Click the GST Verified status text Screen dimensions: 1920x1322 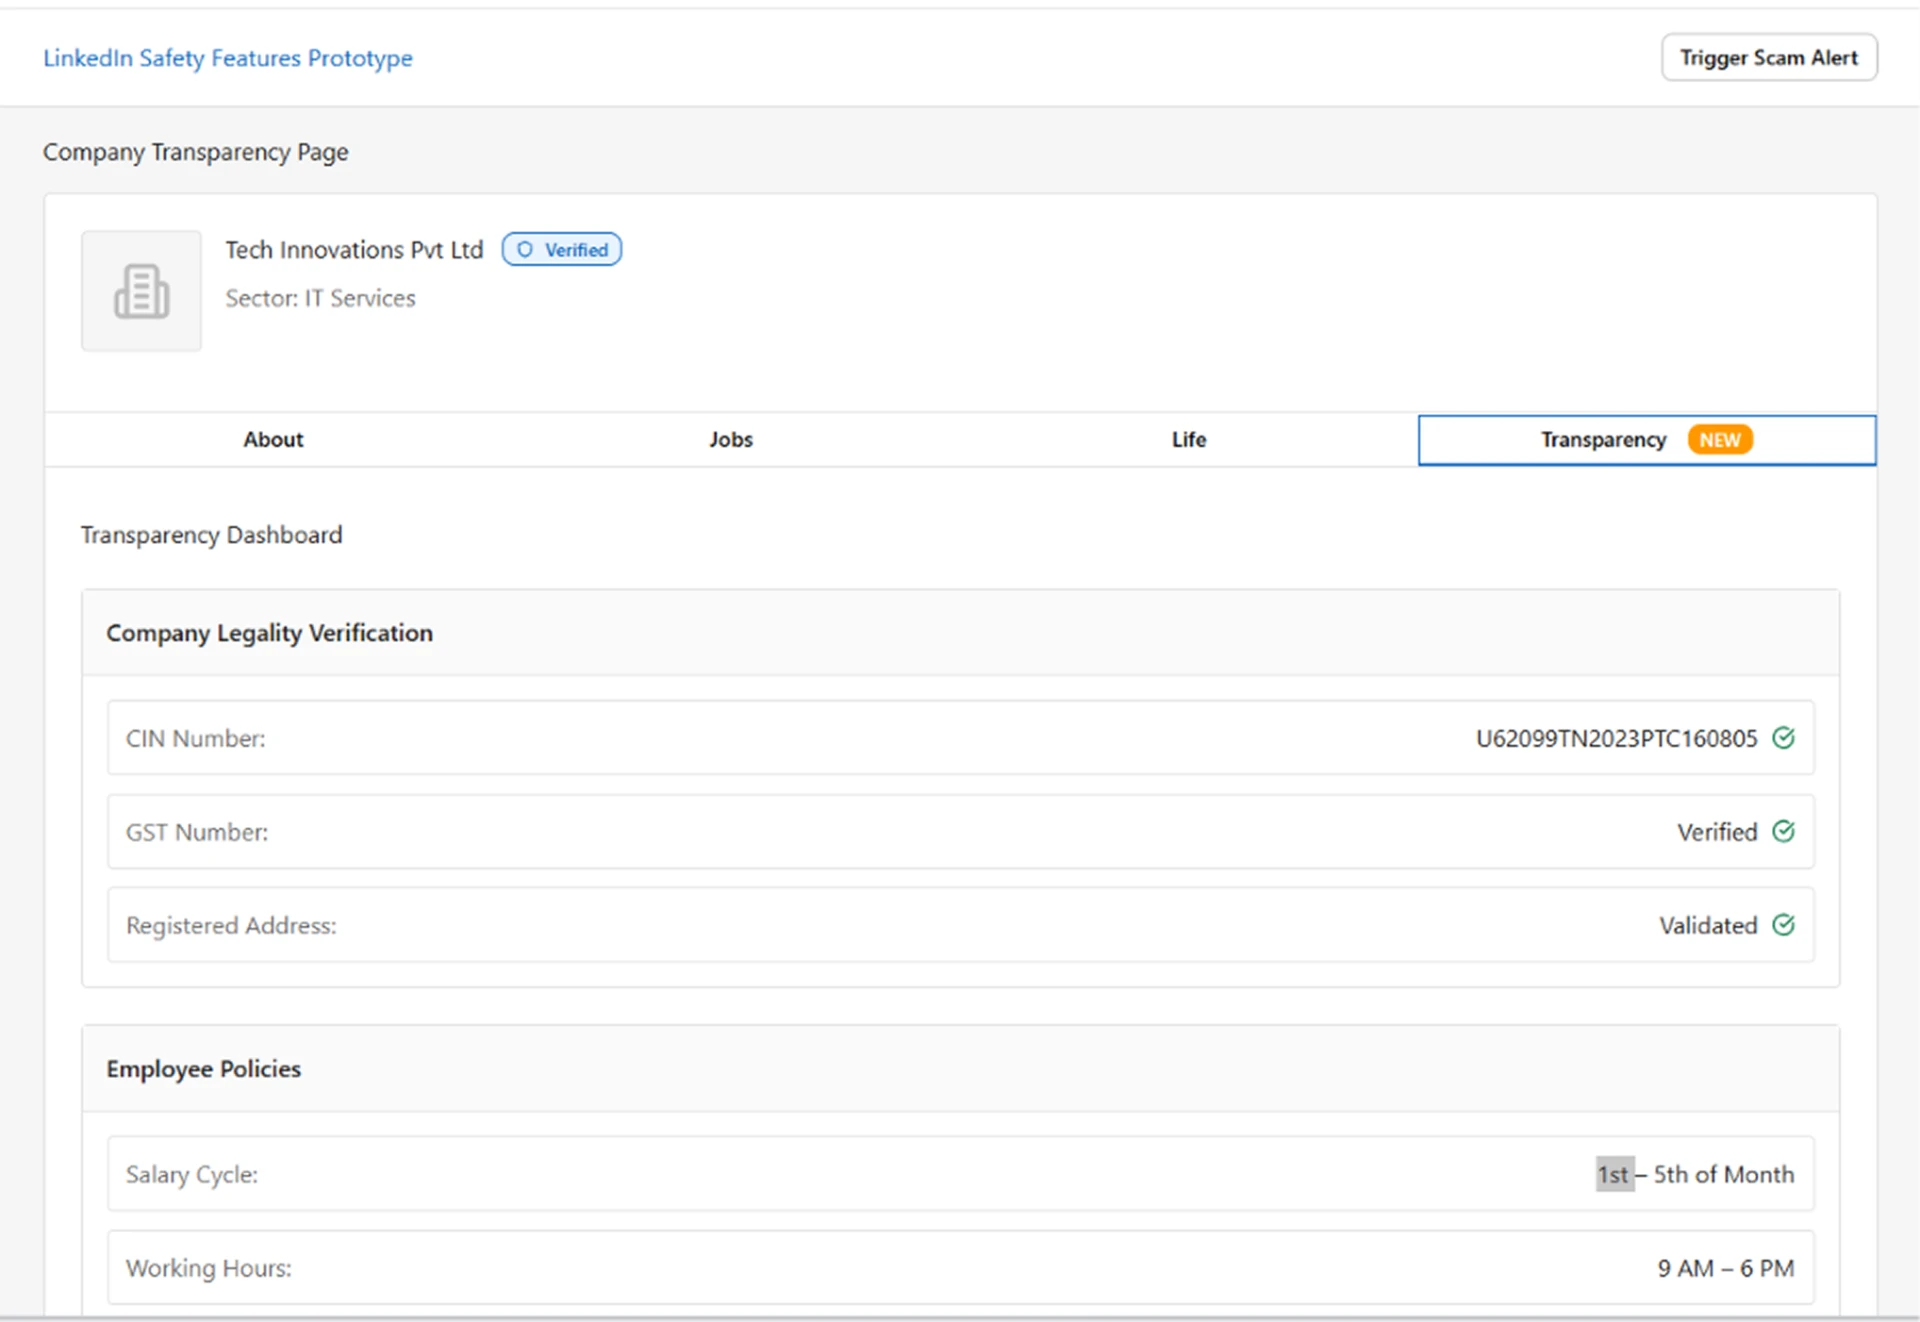point(1717,832)
